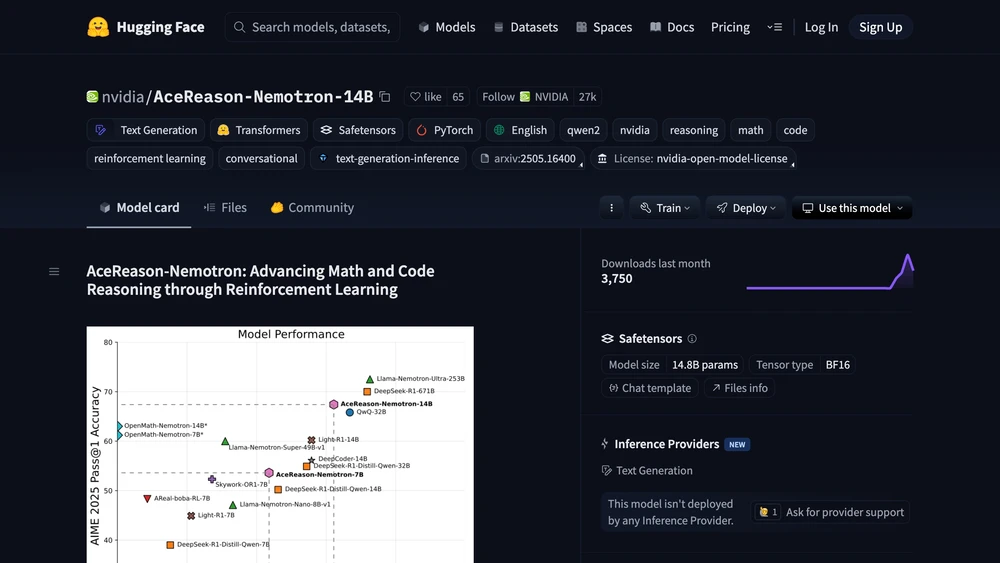This screenshot has height=563, width=1000.
Task: Click the Model Performance chart image
Action: click(280, 444)
